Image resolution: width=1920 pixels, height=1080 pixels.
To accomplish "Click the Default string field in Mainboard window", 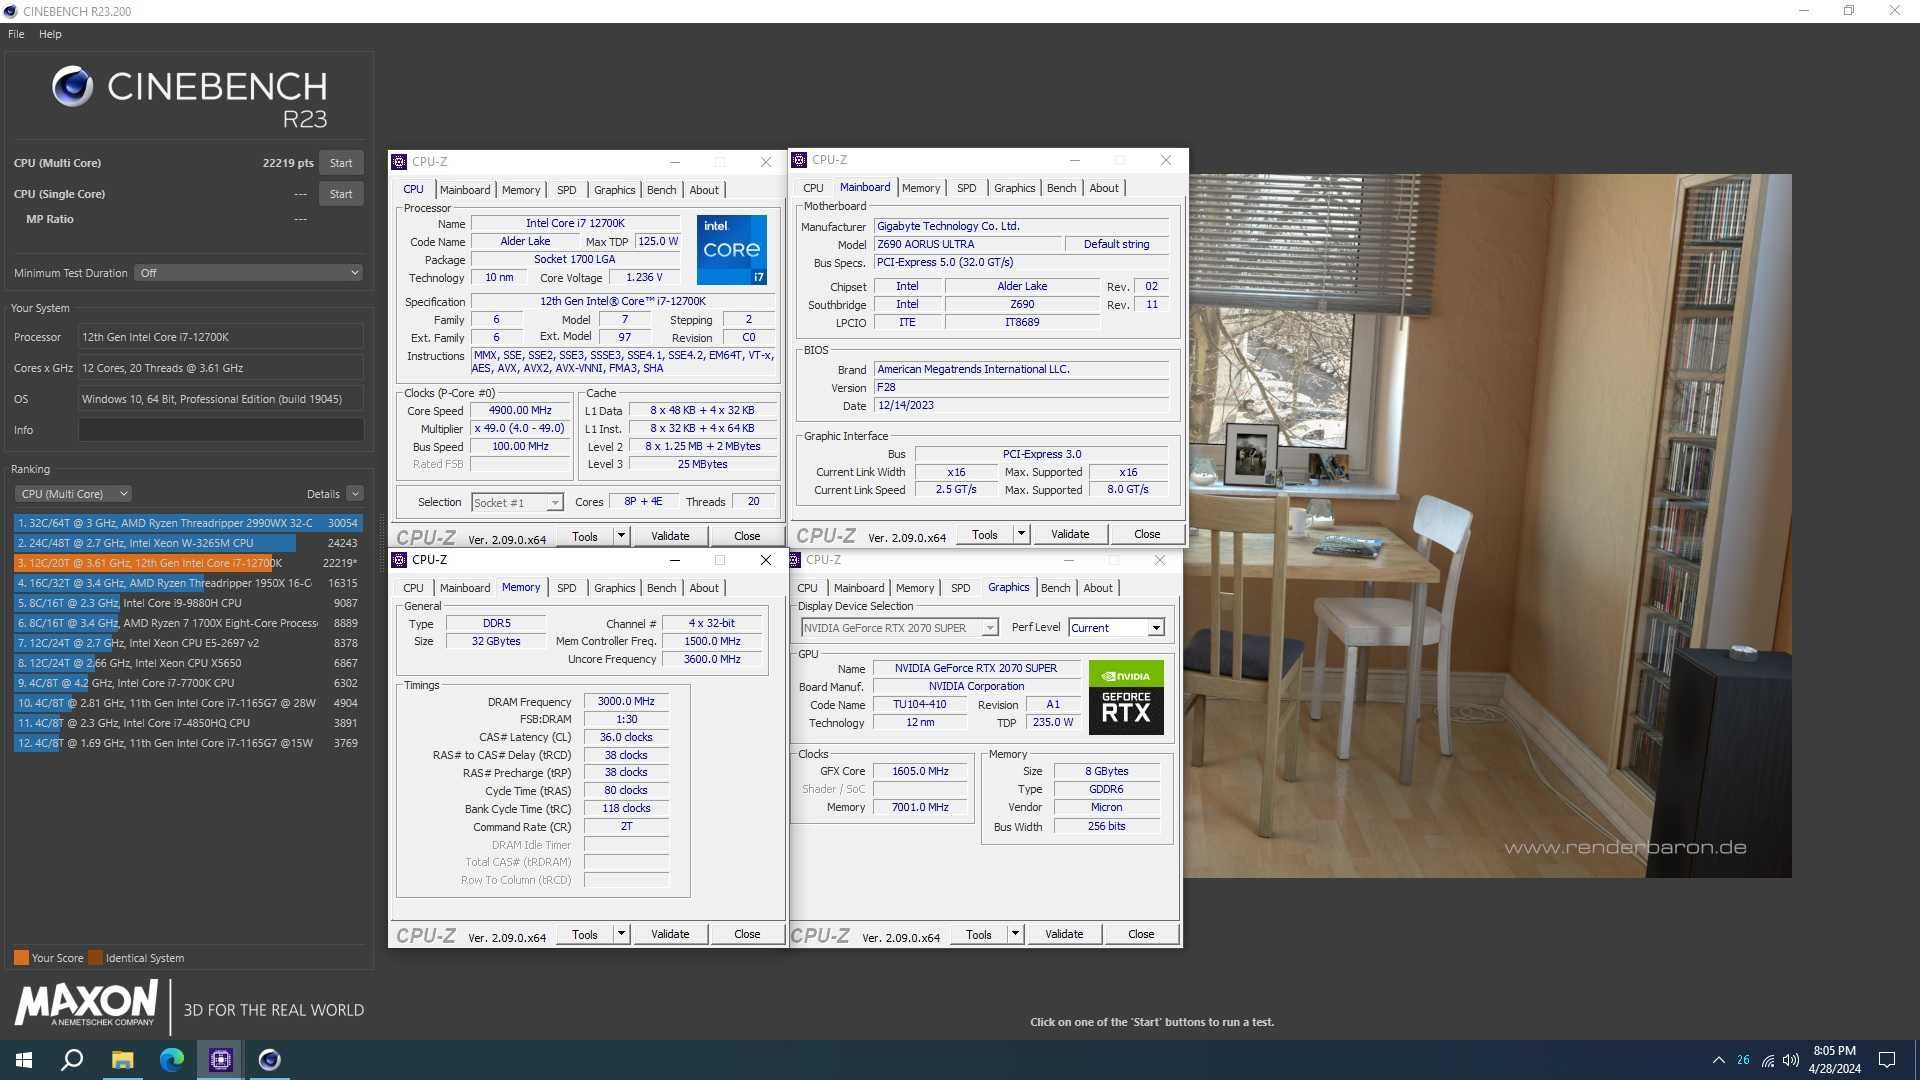I will click(x=1116, y=244).
